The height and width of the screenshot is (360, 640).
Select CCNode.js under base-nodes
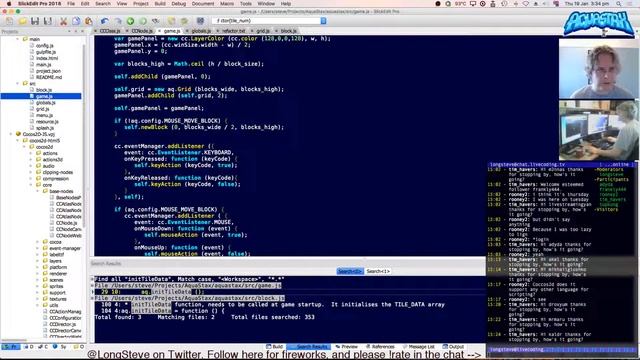coord(66,223)
